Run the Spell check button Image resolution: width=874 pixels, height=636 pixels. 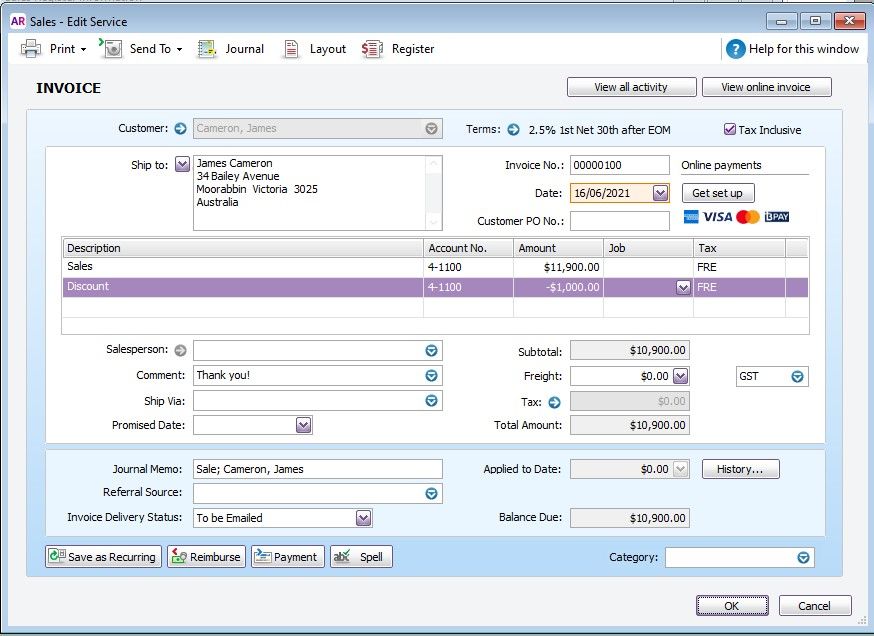click(361, 557)
